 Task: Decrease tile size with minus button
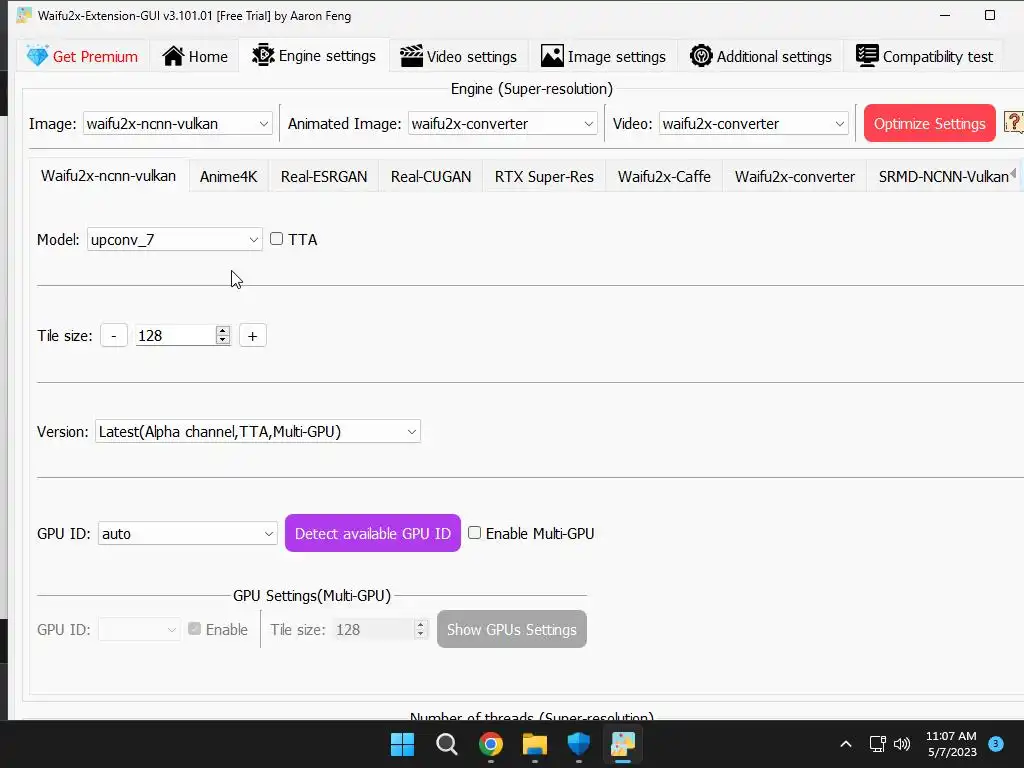tap(114, 336)
